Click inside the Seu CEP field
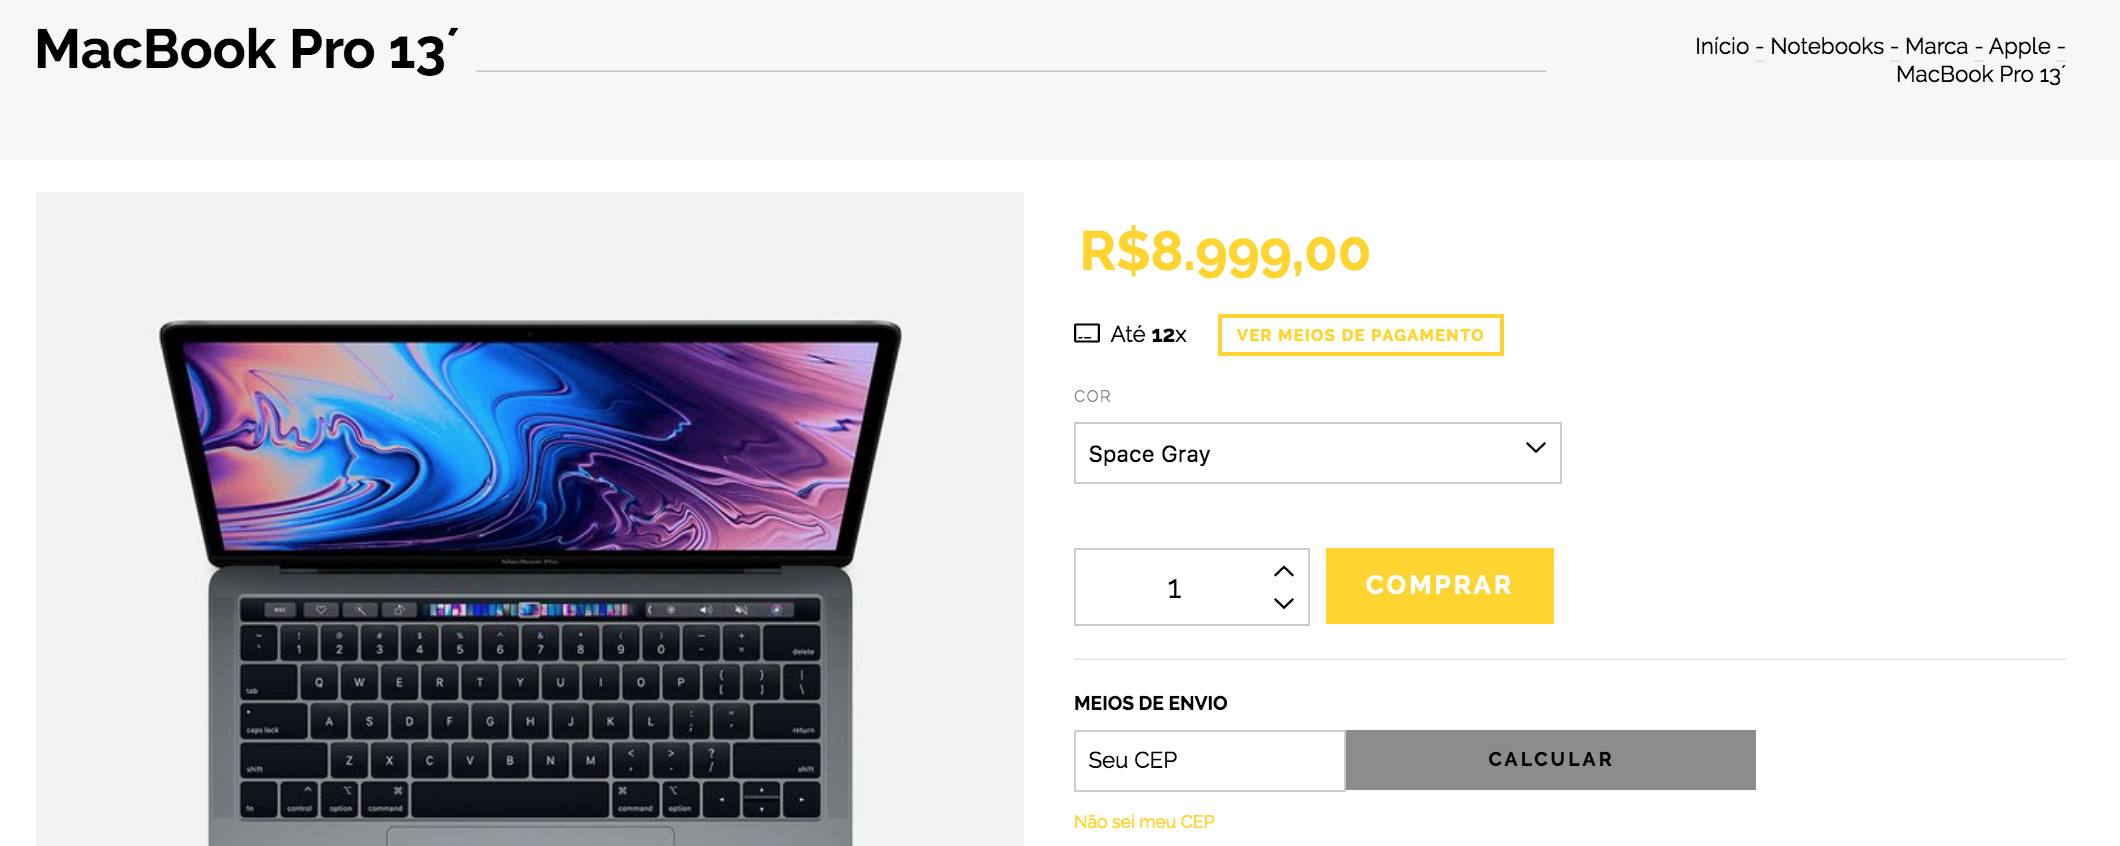 pyautogui.click(x=1208, y=759)
